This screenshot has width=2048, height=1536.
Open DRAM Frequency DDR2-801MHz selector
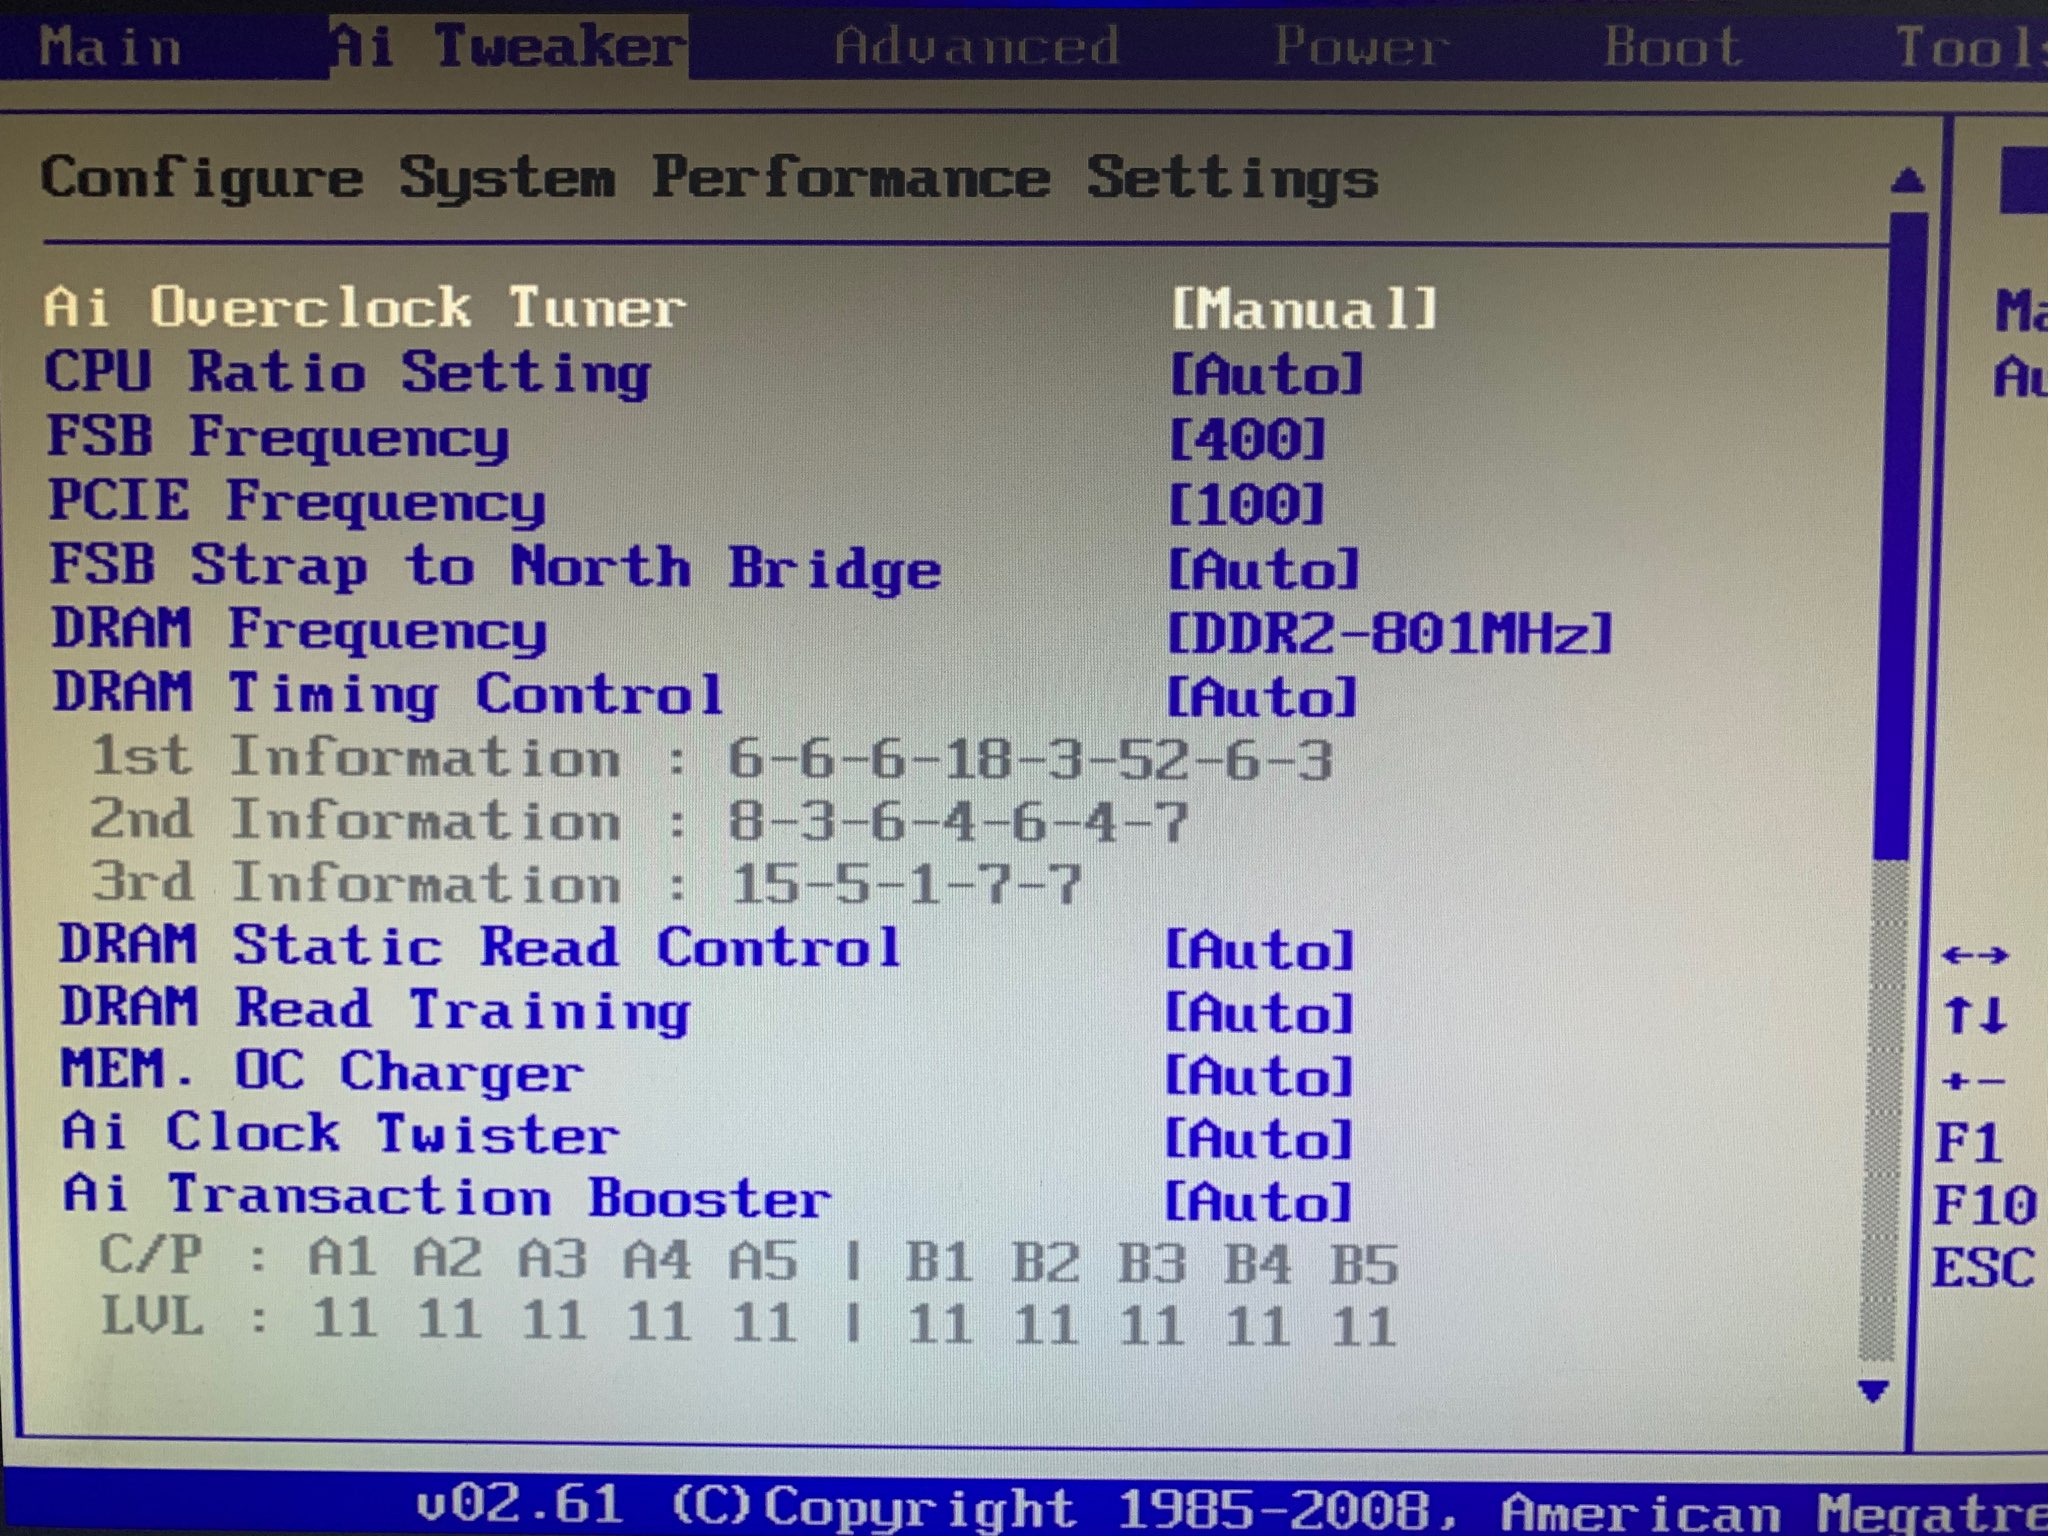[1390, 633]
